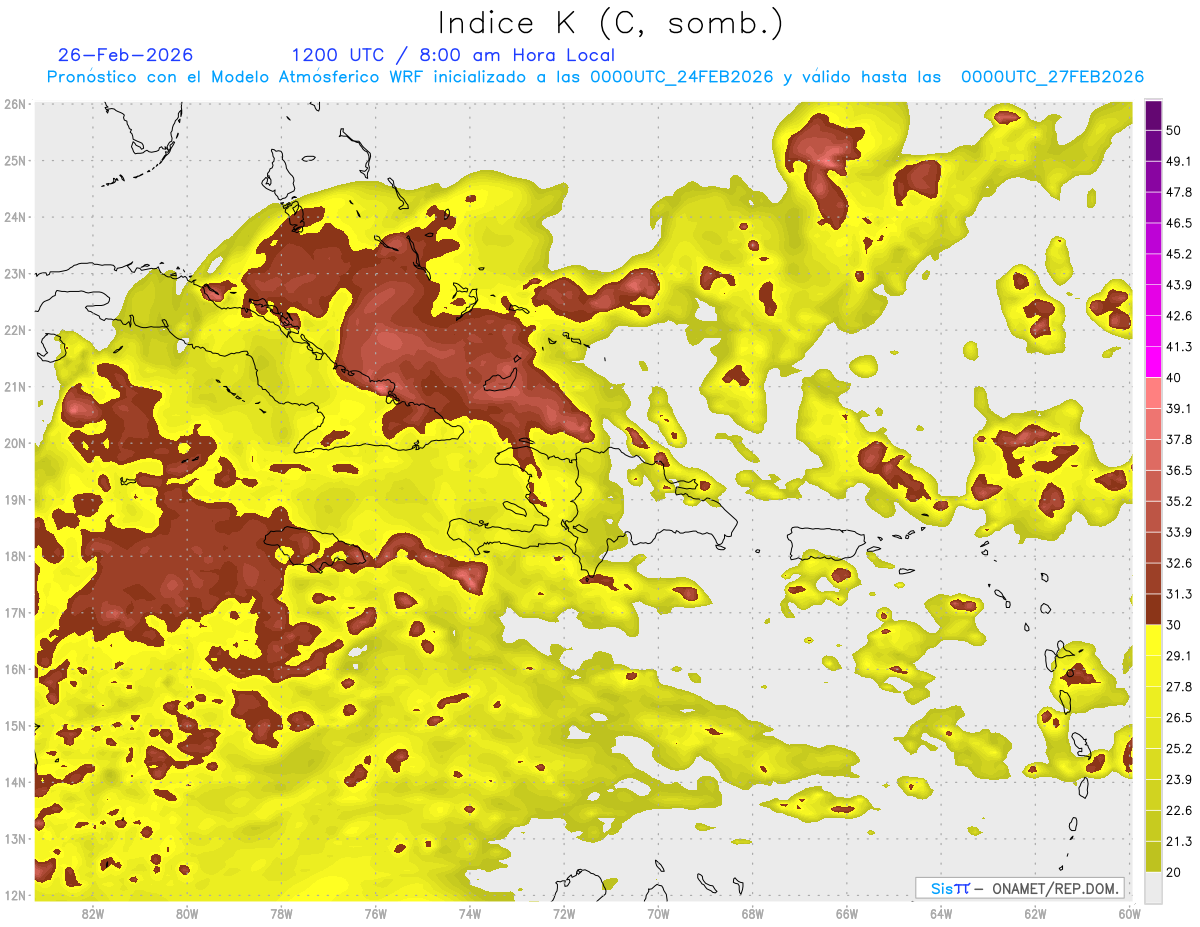Image resolution: width=1200 pixels, height=927 pixels.
Task: Pick the salmon swatch between 39.1 and 40
Action: 1153,393
